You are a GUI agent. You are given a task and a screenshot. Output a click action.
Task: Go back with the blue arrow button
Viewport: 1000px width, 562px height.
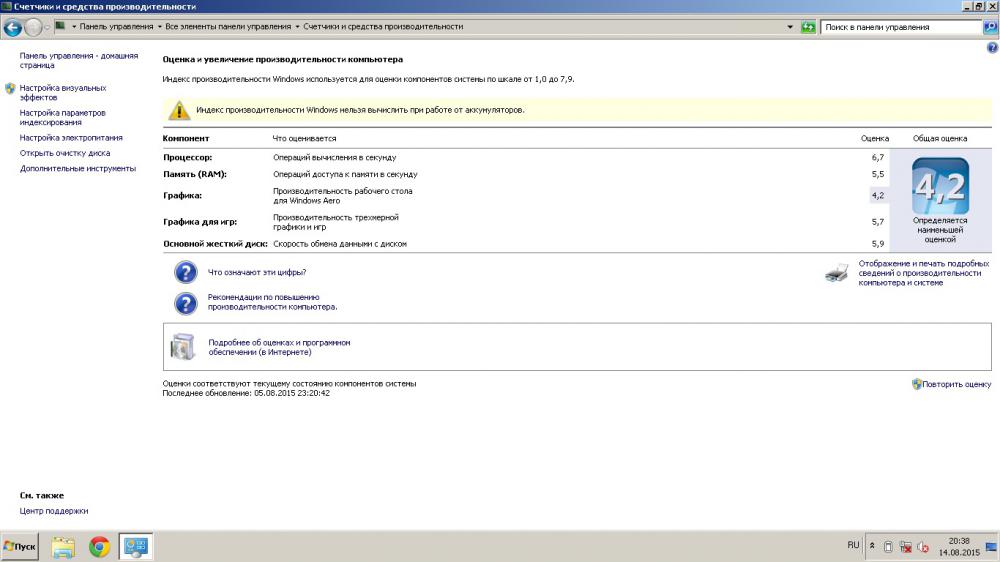coord(13,27)
